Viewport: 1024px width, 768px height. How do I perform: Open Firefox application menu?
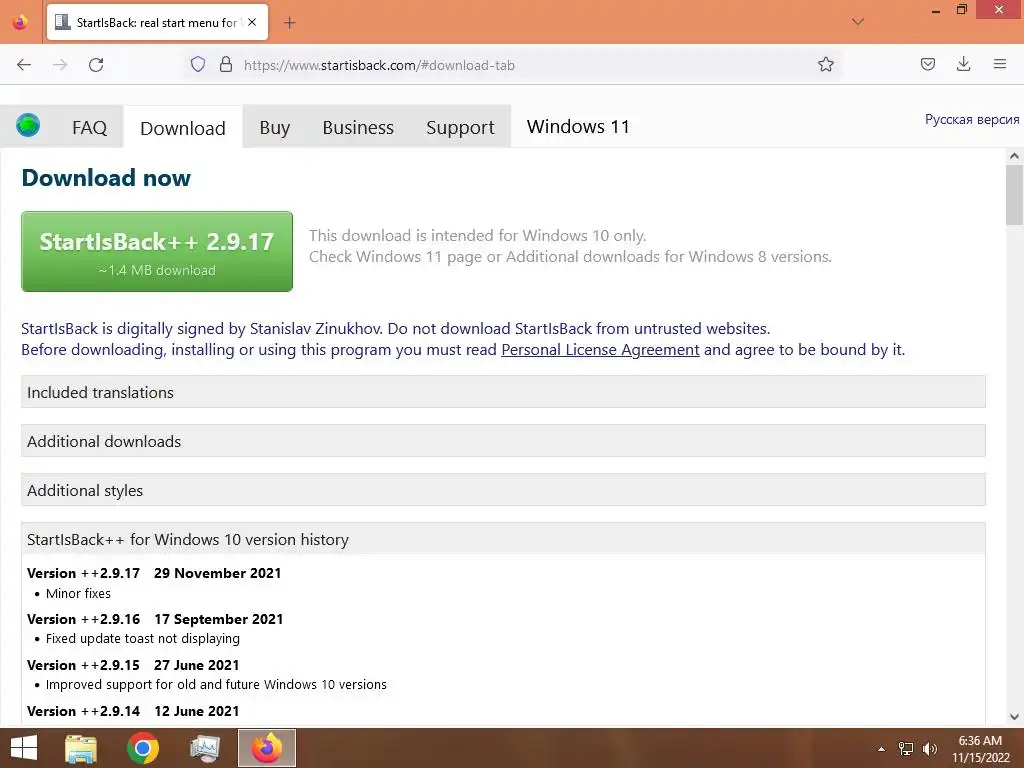tap(1000, 64)
